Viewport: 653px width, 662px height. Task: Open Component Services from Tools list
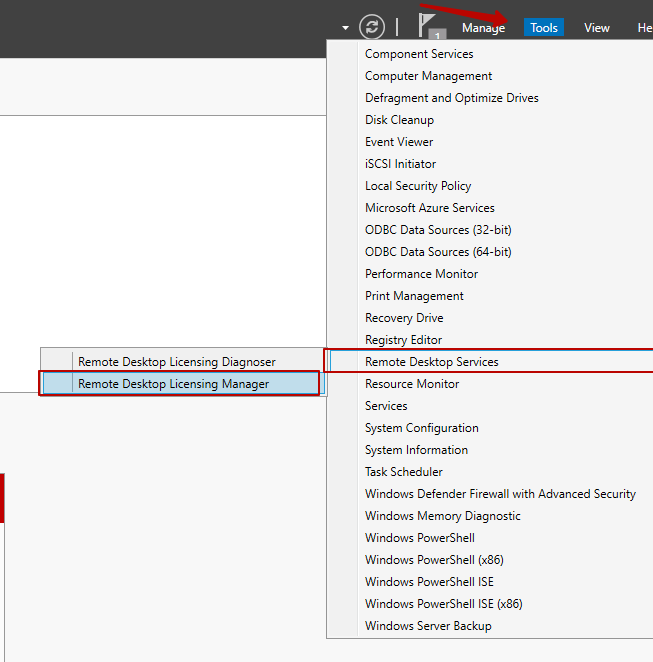pos(419,54)
